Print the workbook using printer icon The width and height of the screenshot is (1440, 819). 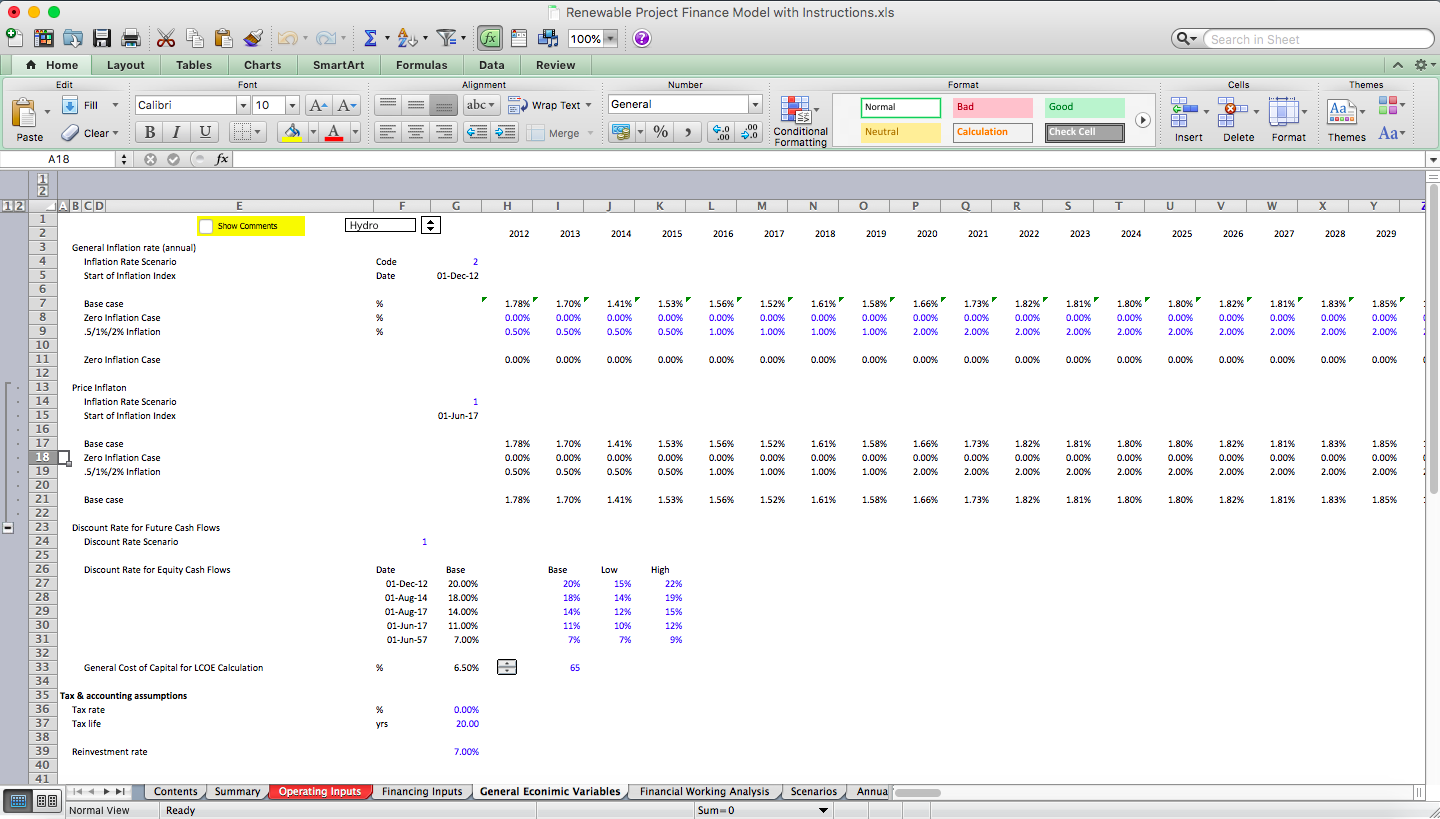click(130, 38)
